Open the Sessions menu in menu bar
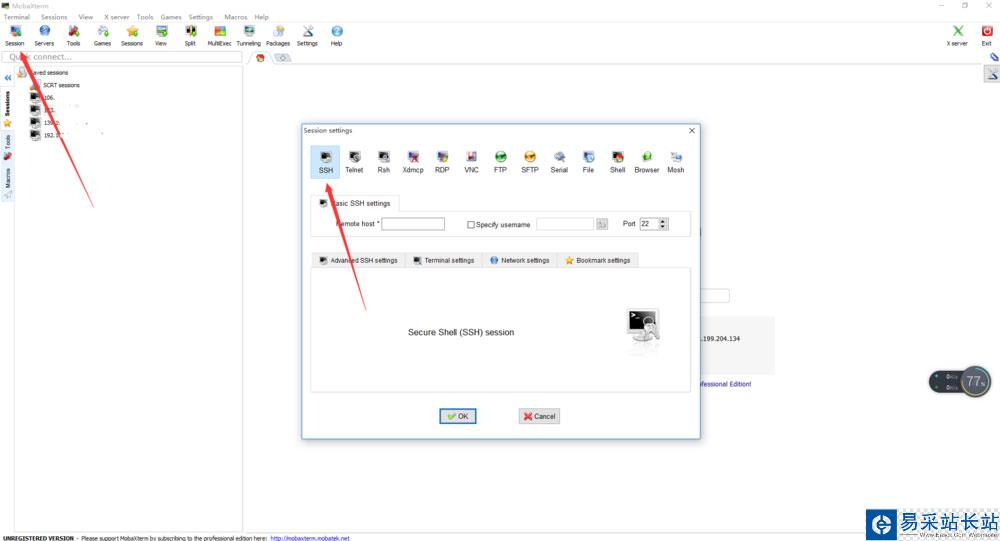 point(54,17)
